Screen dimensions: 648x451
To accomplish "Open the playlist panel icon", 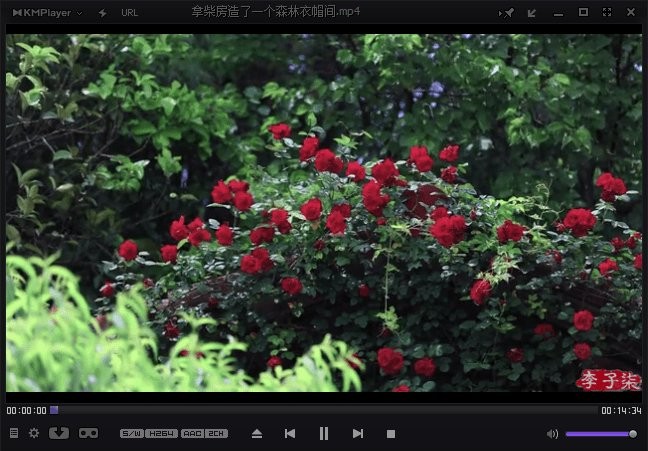I will click(x=14, y=433).
